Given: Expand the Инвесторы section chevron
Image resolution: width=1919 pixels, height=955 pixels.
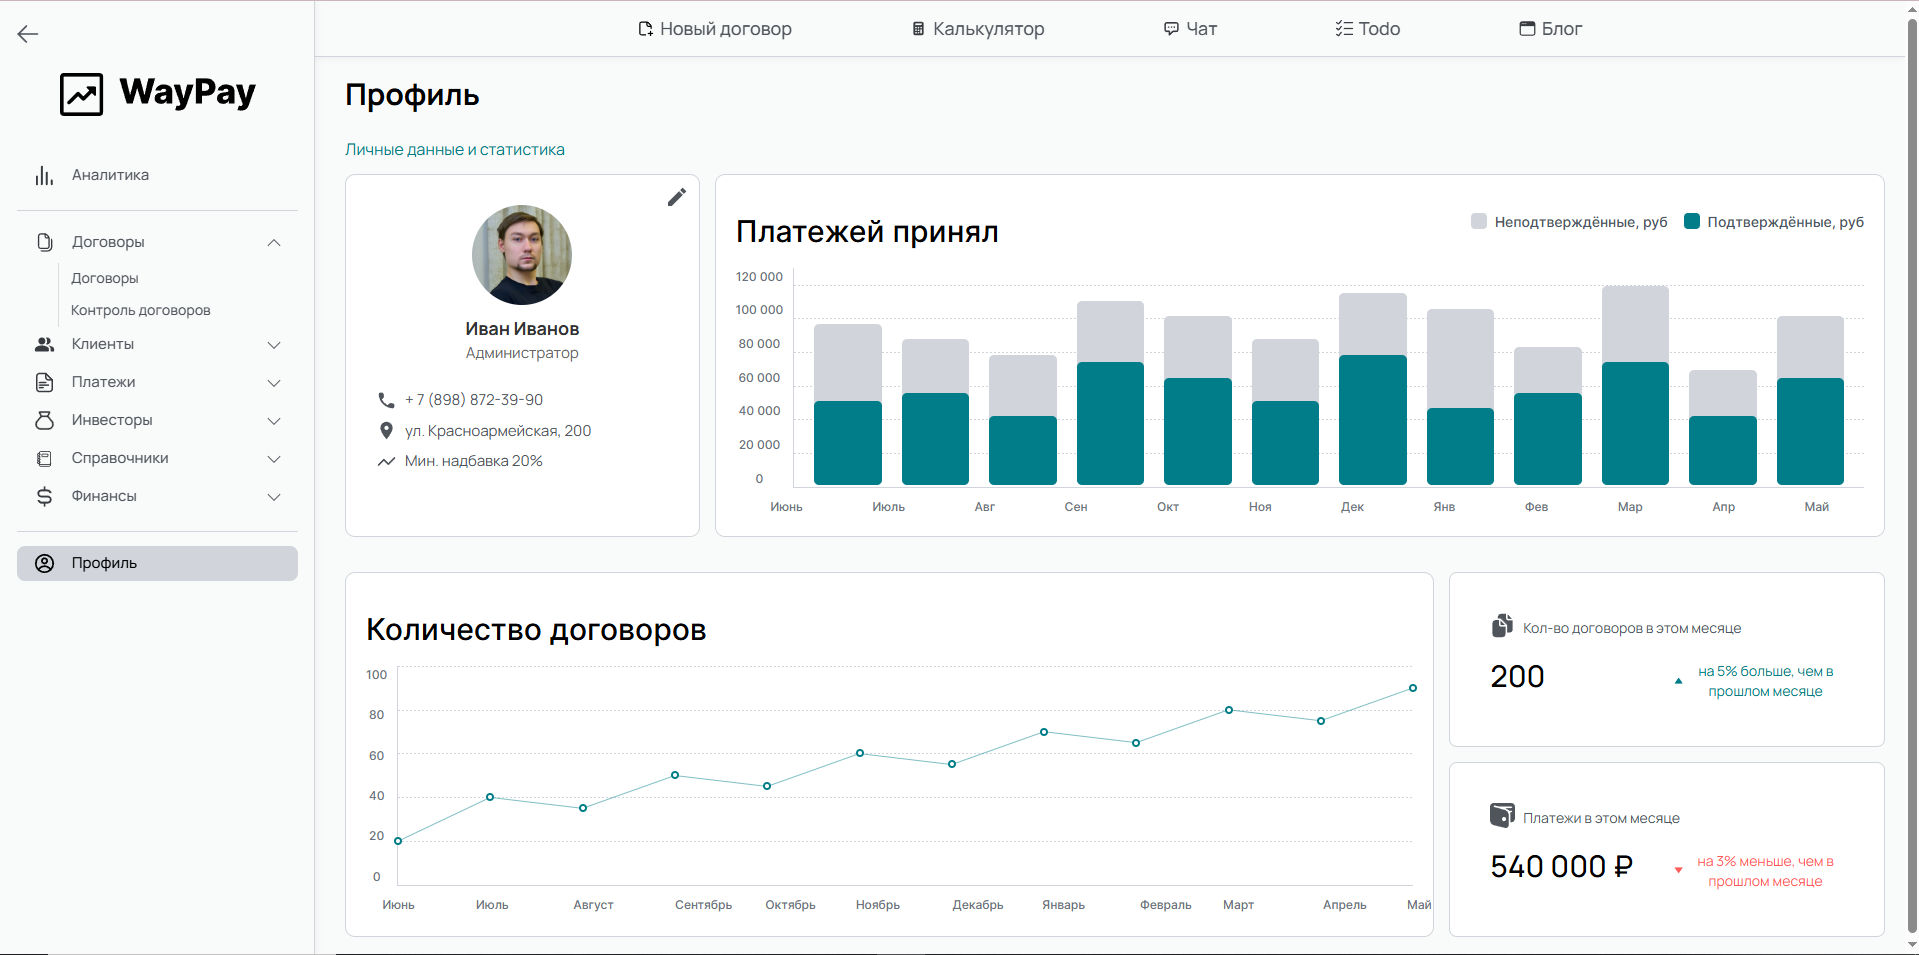Looking at the screenshot, I should 274,421.
